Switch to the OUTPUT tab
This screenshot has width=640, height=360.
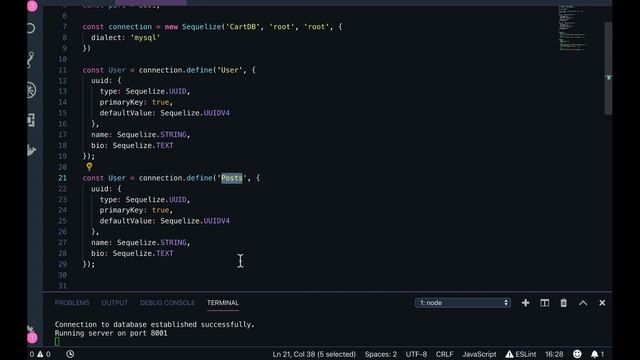pyautogui.click(x=115, y=303)
